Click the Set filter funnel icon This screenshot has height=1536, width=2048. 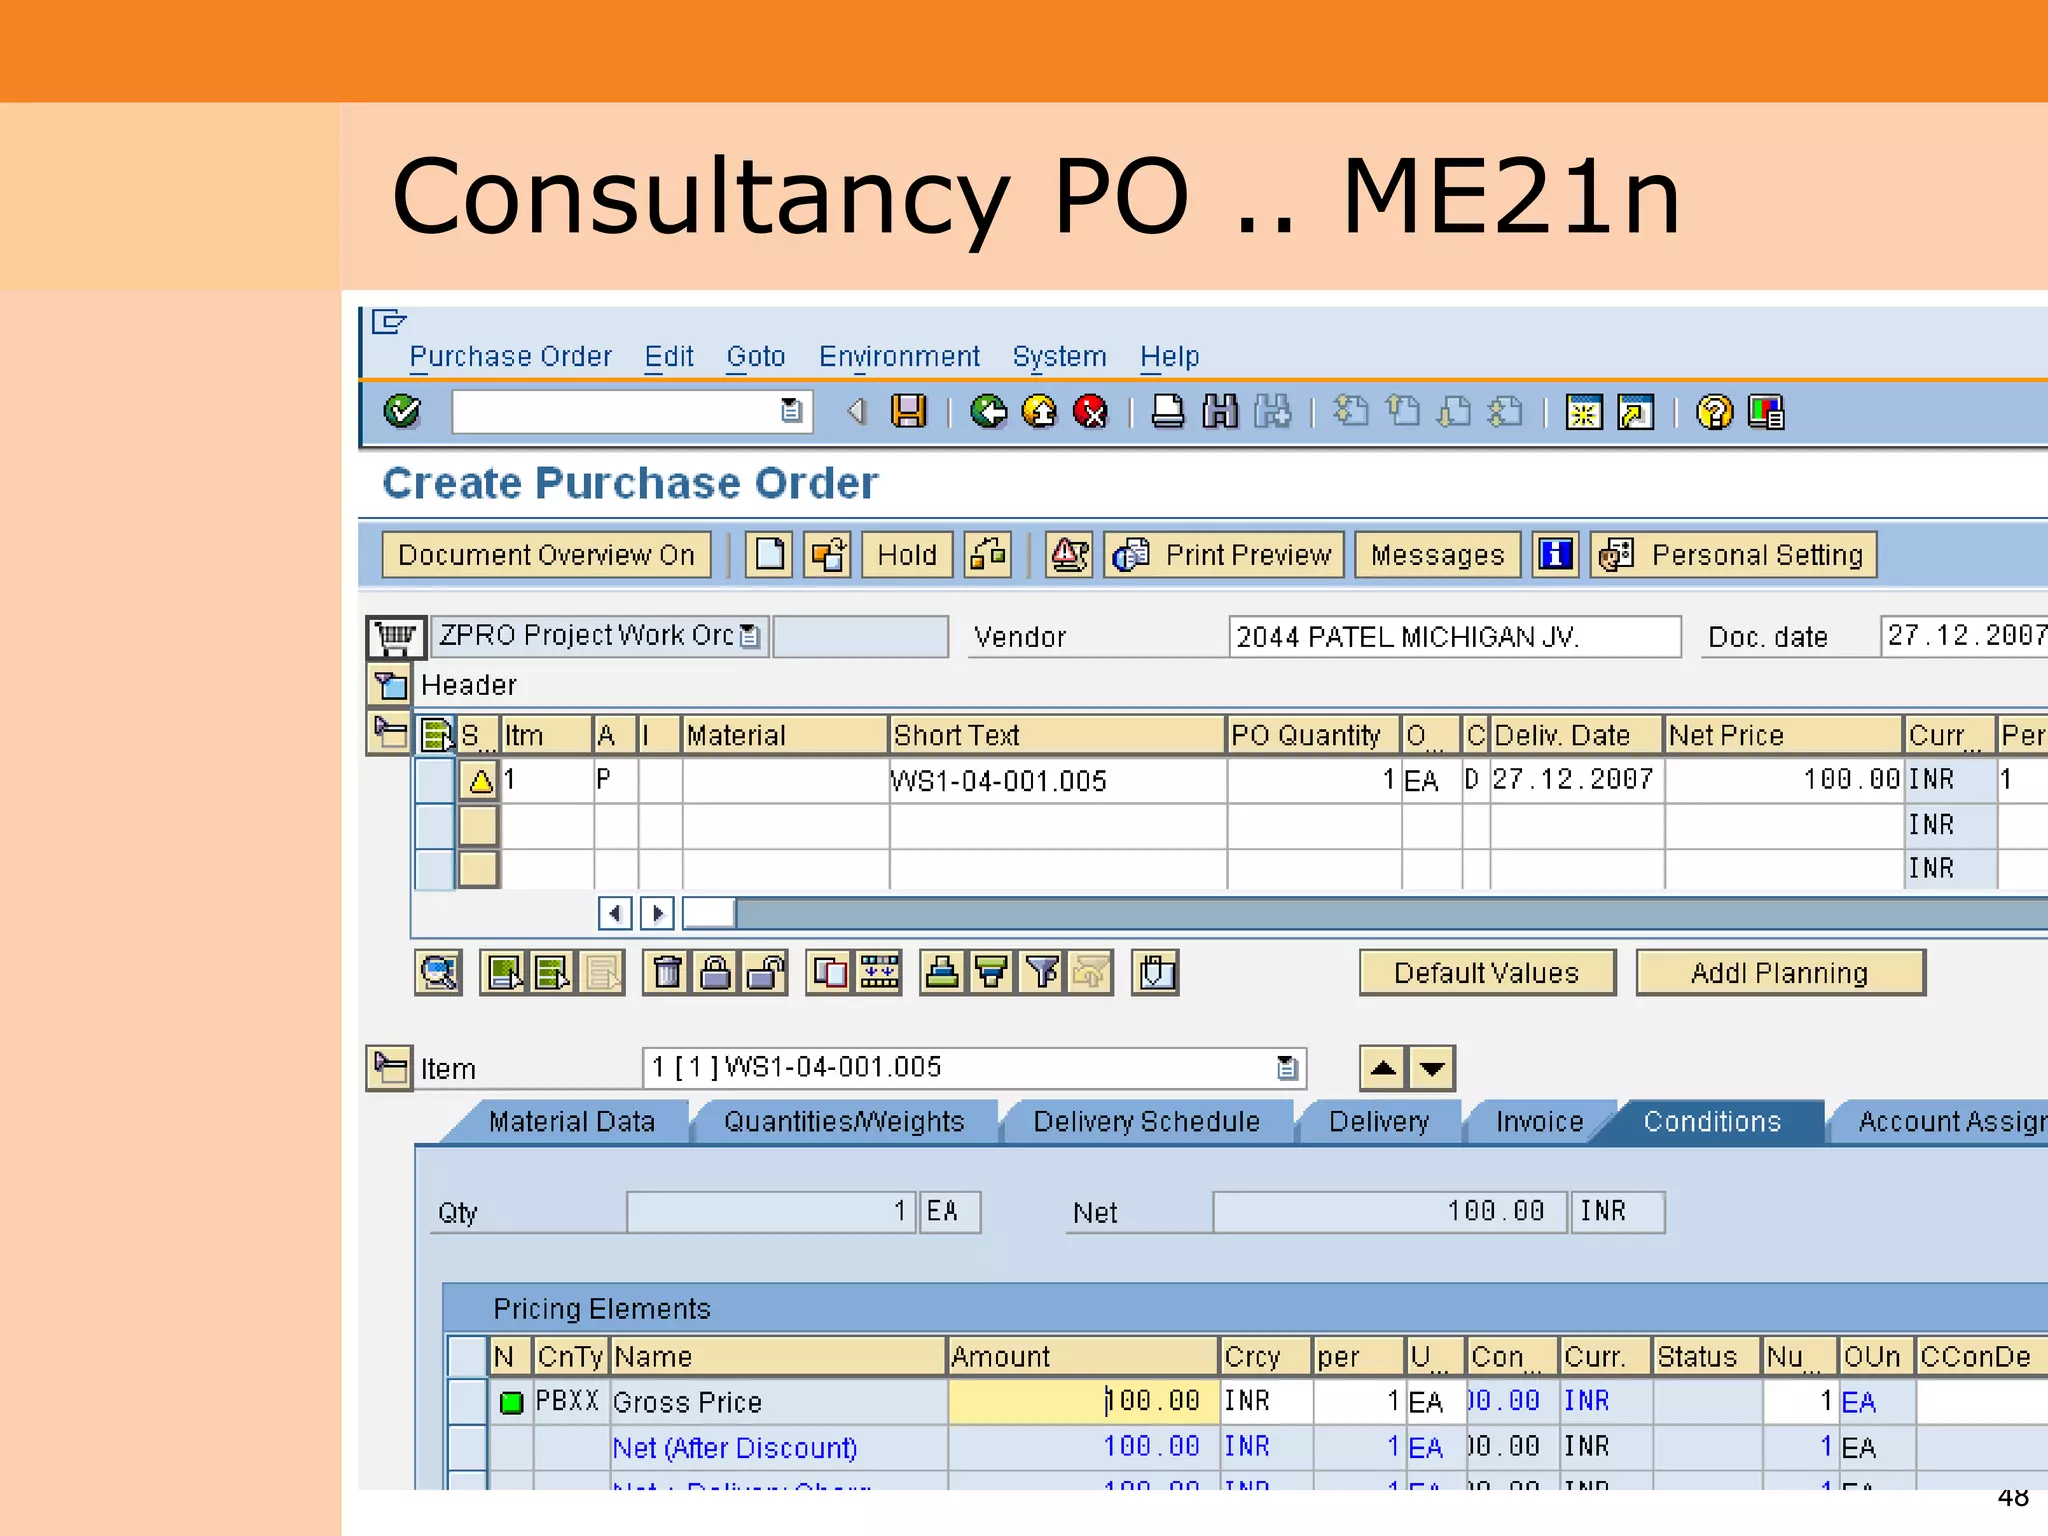click(1042, 972)
